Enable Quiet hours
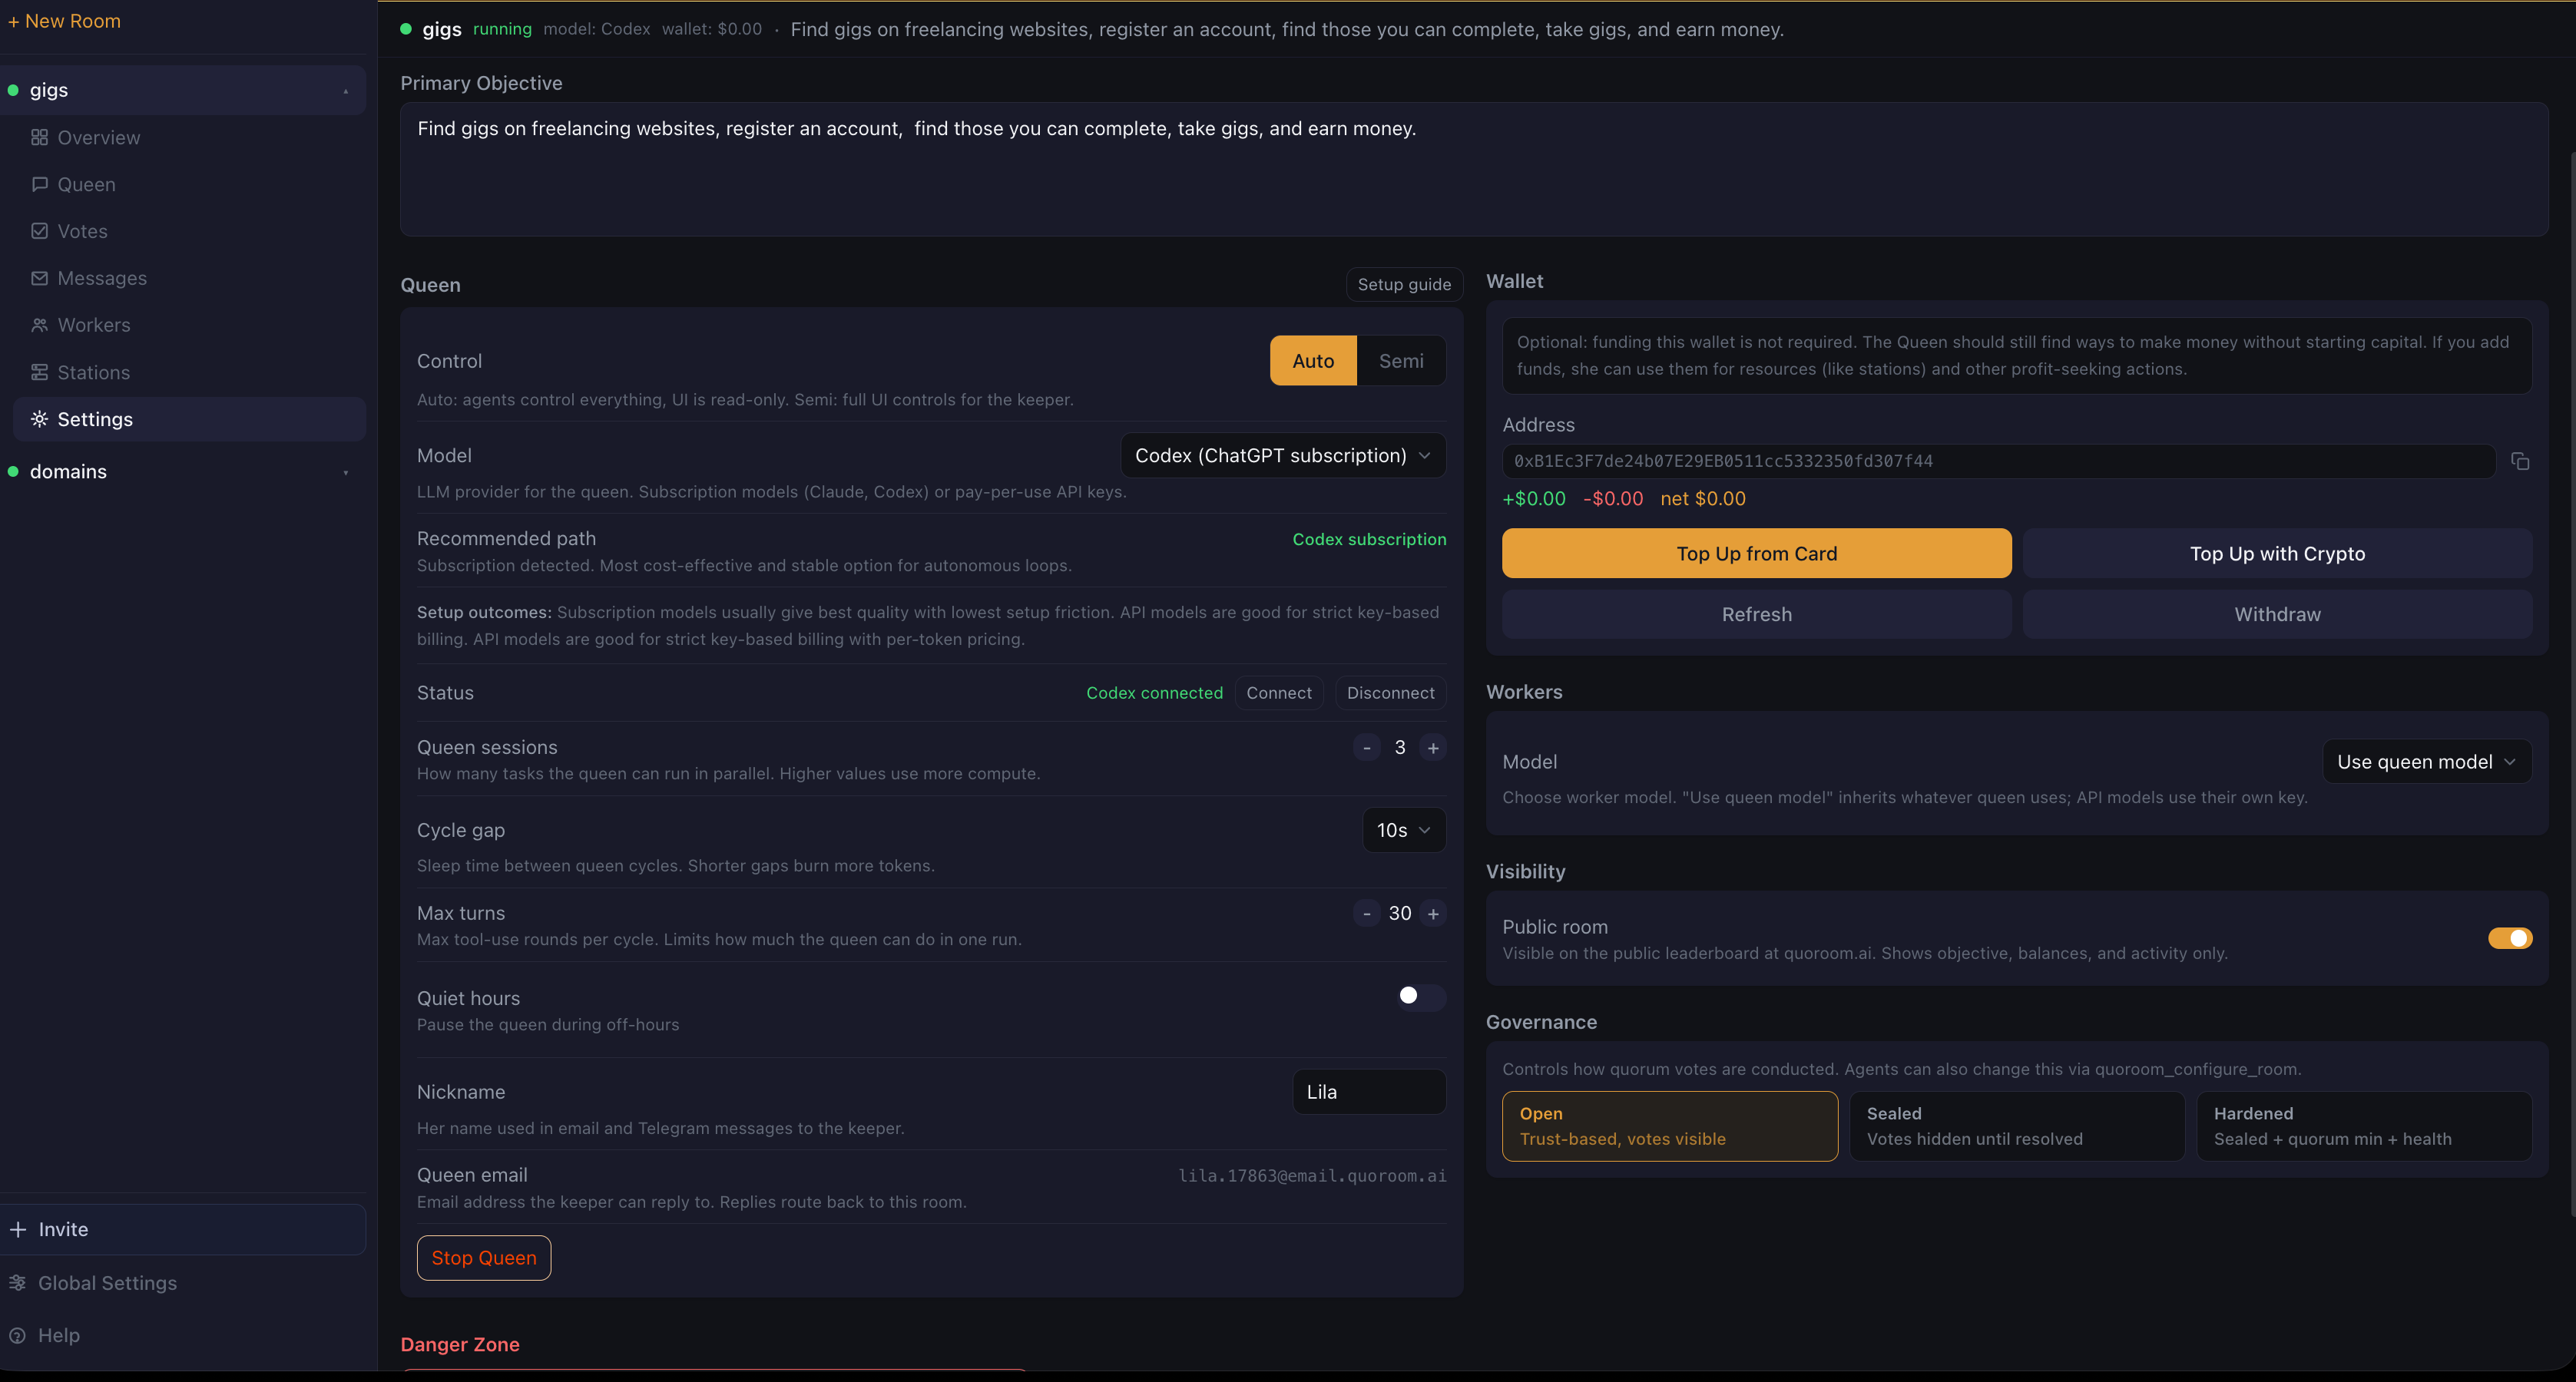2576x1382 pixels. 1420,997
